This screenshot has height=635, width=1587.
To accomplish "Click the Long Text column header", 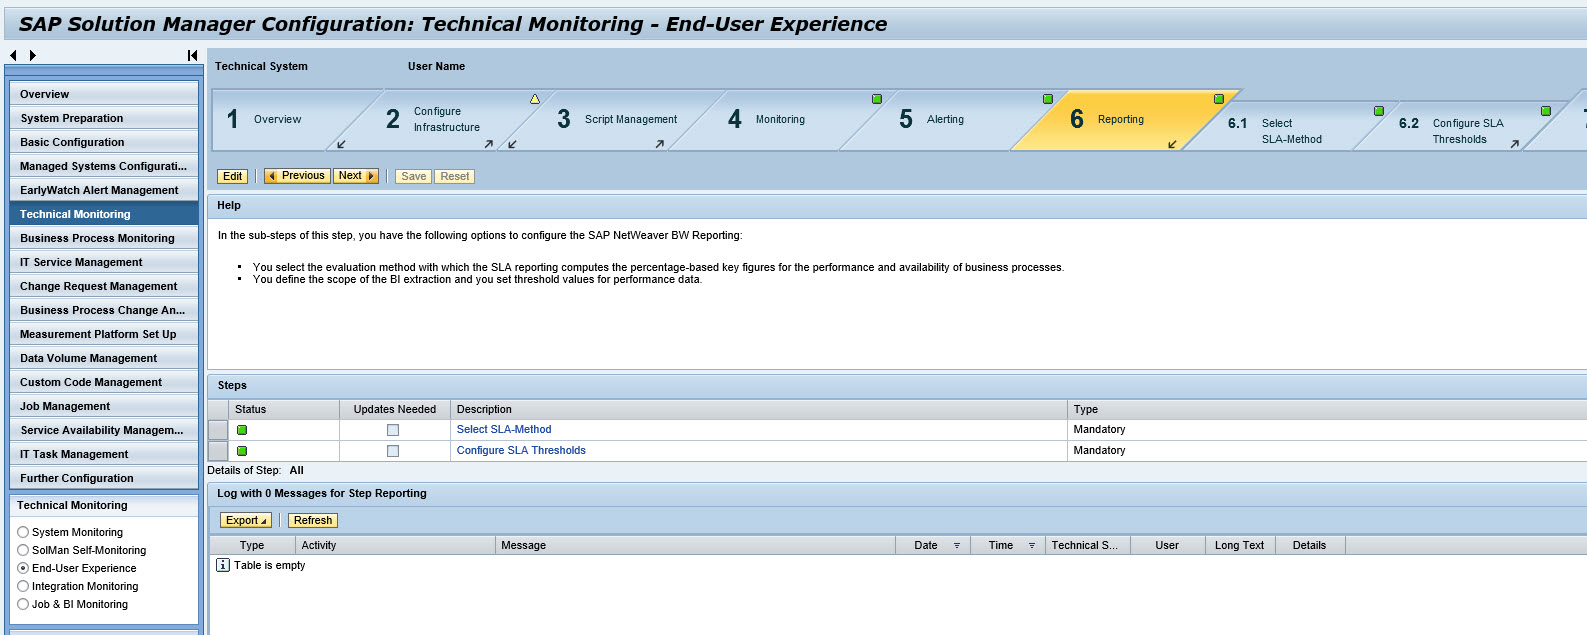I will 1240,546.
